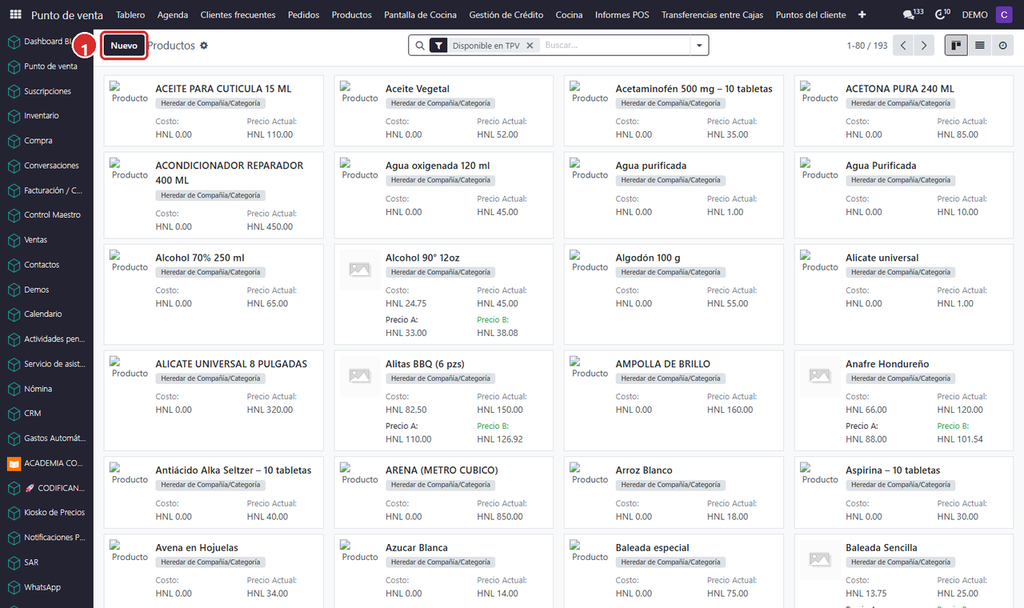This screenshot has height=608, width=1024.
Task: Open Informes POS menu
Action: coord(622,14)
